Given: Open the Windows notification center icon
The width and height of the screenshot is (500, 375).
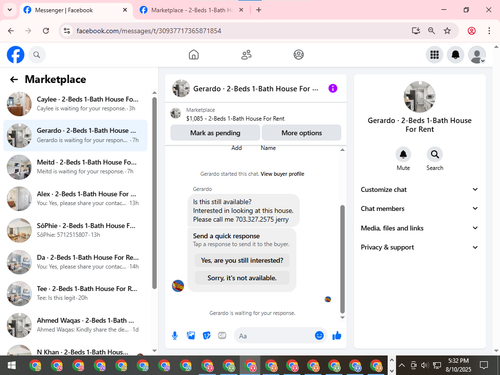Looking at the screenshot, I should [484, 365].
